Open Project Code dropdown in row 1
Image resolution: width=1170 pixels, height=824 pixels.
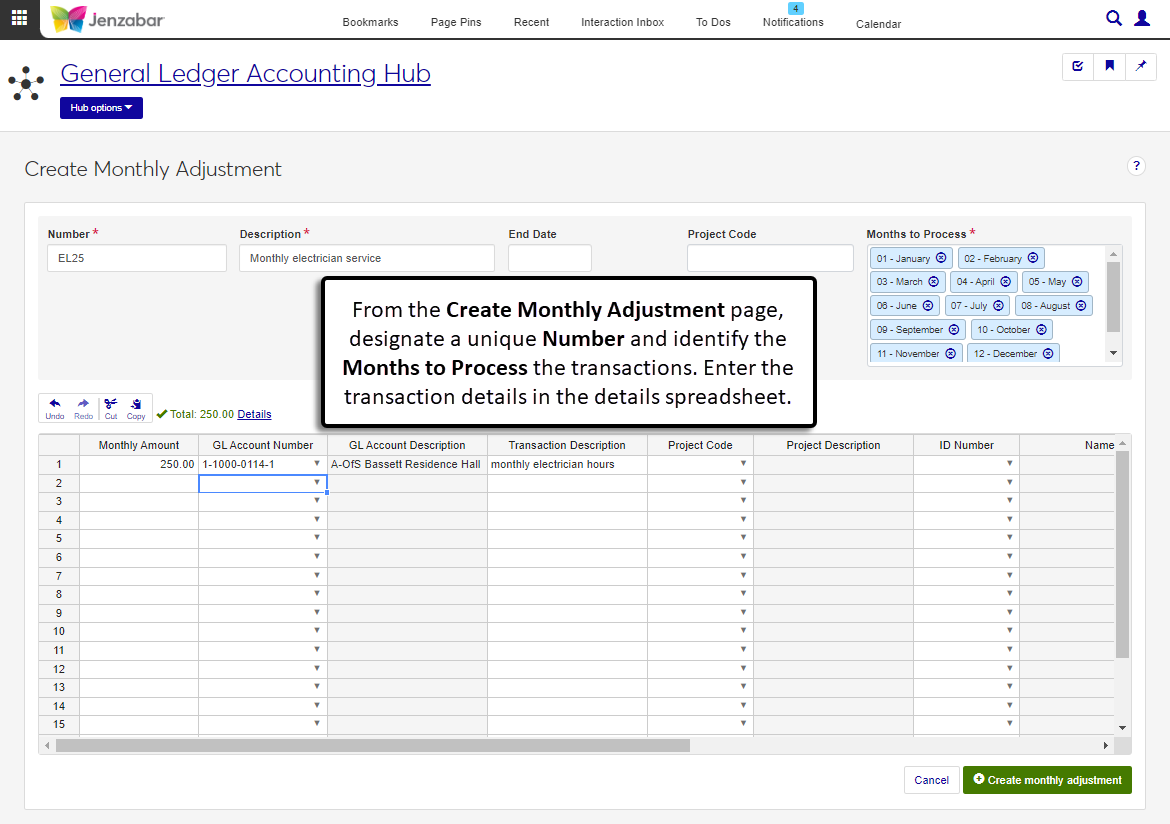tap(743, 464)
